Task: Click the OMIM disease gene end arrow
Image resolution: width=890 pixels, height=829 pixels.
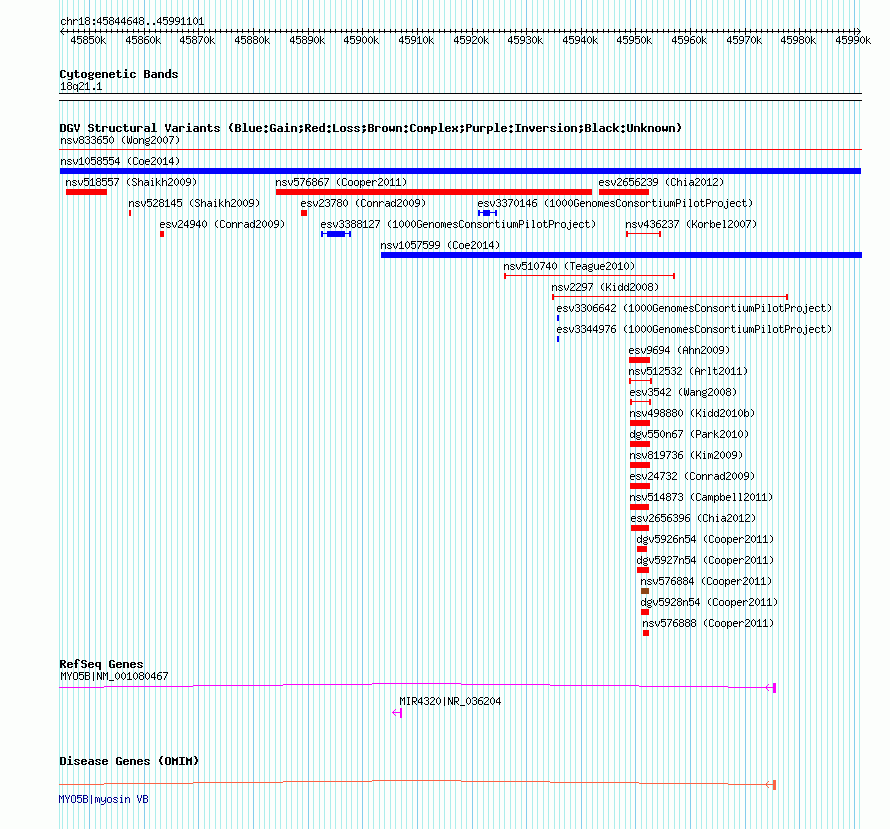Action: 771,785
